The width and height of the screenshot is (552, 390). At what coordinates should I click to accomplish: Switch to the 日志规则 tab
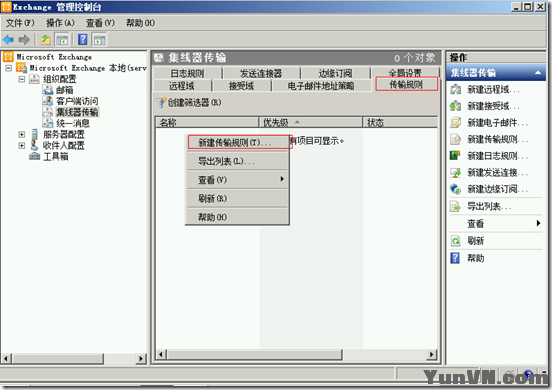click(188, 73)
